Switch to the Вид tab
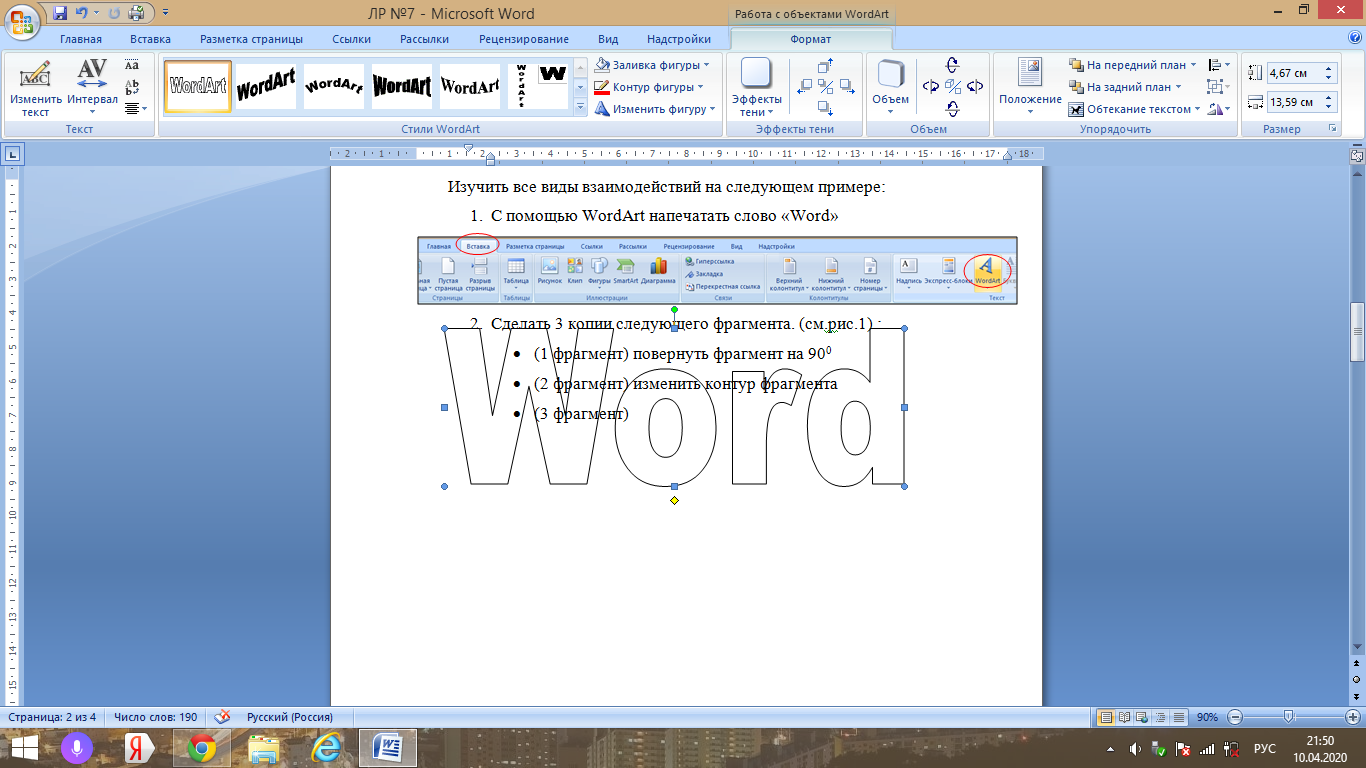This screenshot has width=1366, height=768. 608,39
